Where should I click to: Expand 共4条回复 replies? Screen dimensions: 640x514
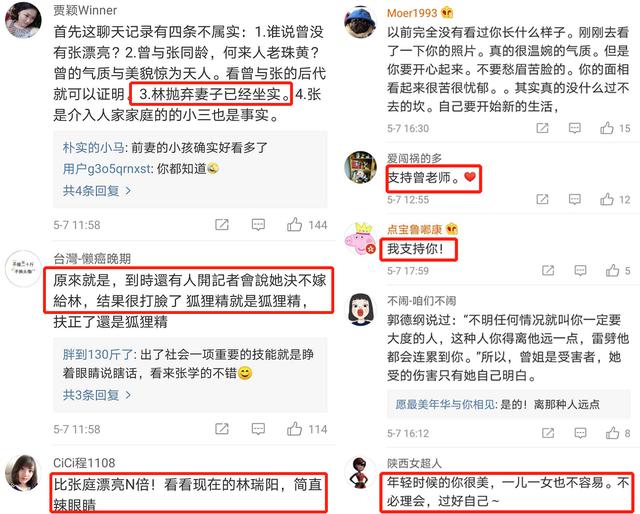(97, 191)
